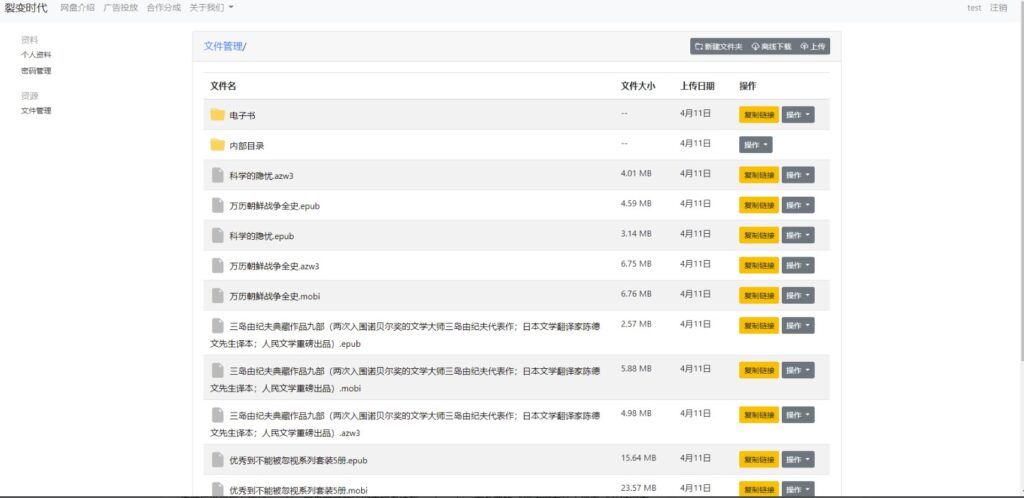
Task: Click the test username link
Action: click(x=974, y=8)
